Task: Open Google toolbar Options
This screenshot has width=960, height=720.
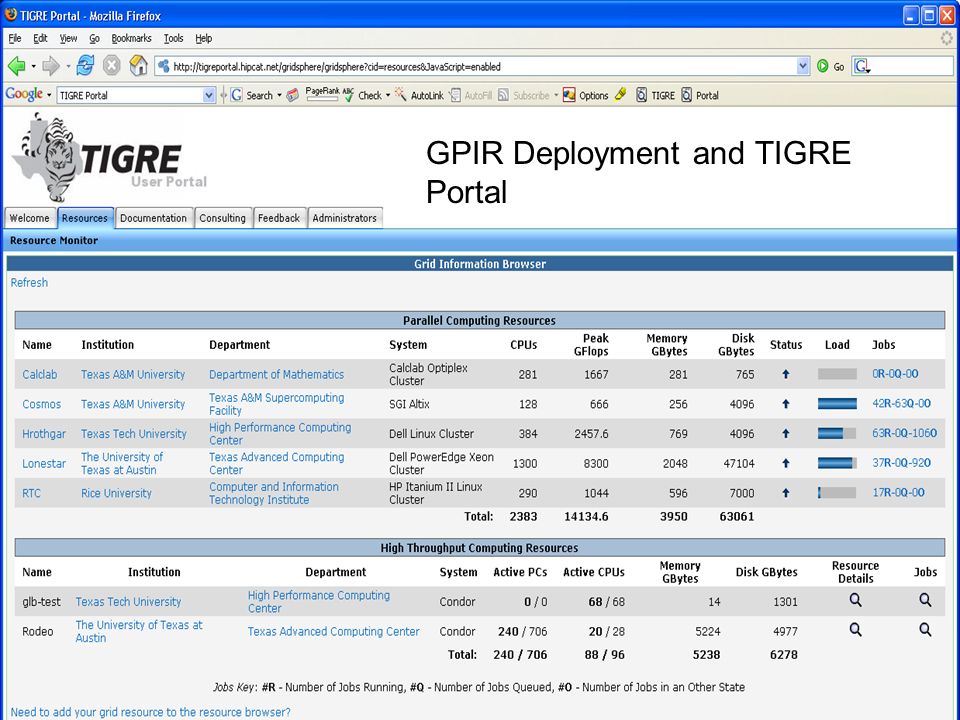Action: [x=585, y=96]
